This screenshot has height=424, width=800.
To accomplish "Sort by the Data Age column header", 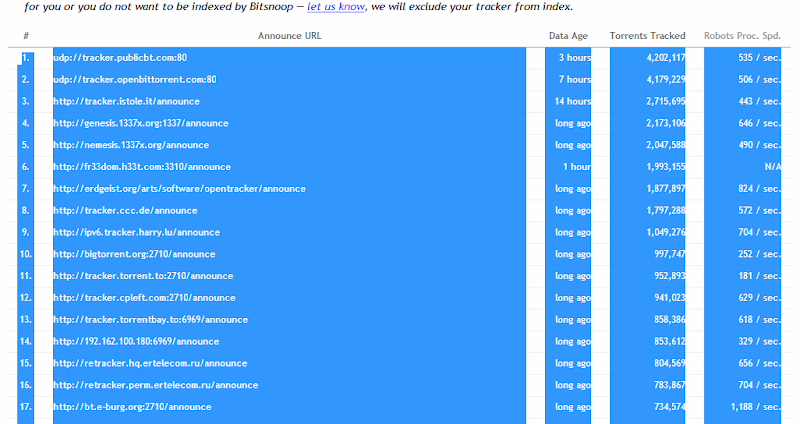I will pos(568,36).
